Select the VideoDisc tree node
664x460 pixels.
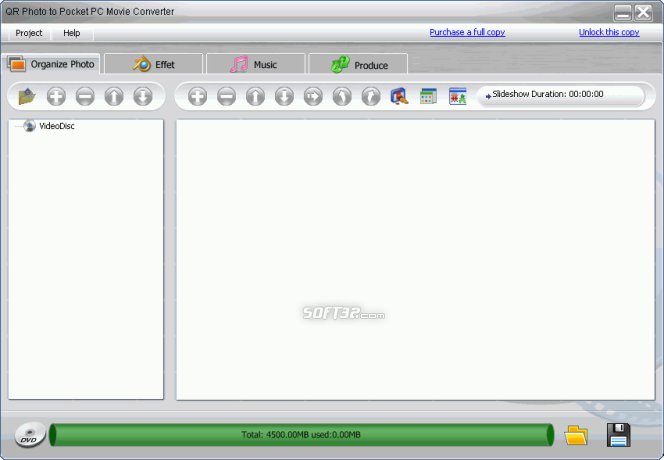(x=57, y=126)
